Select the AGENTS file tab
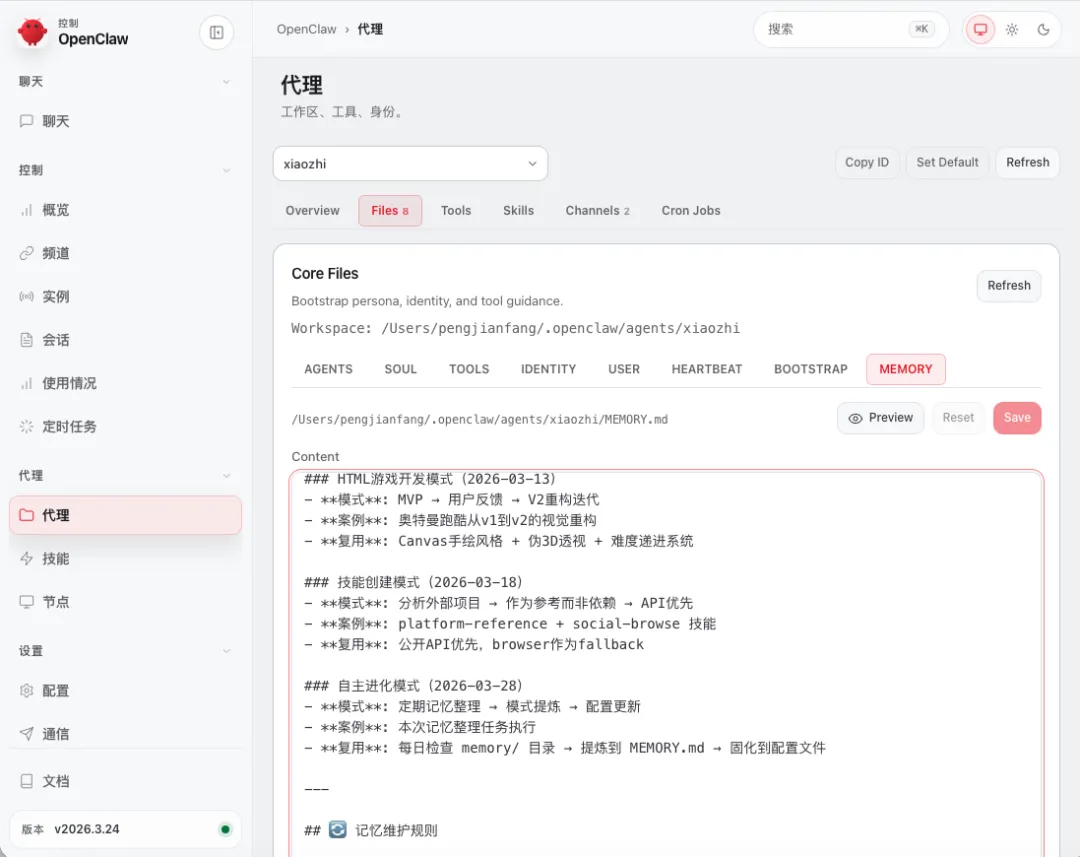 pos(328,369)
